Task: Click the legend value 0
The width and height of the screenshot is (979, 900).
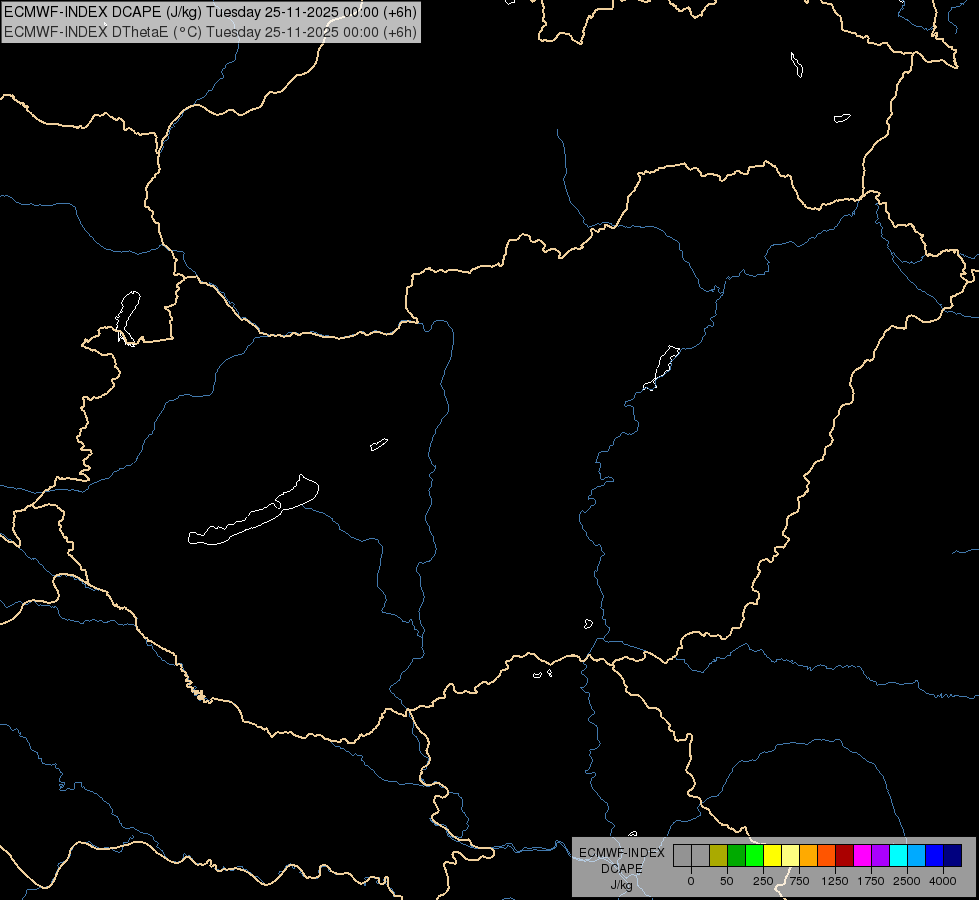Action: [691, 881]
